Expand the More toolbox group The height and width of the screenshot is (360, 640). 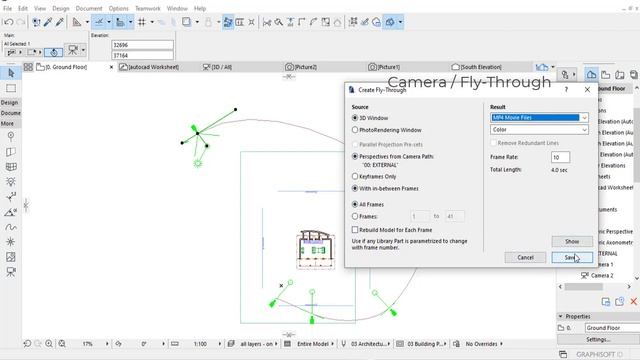(10, 123)
